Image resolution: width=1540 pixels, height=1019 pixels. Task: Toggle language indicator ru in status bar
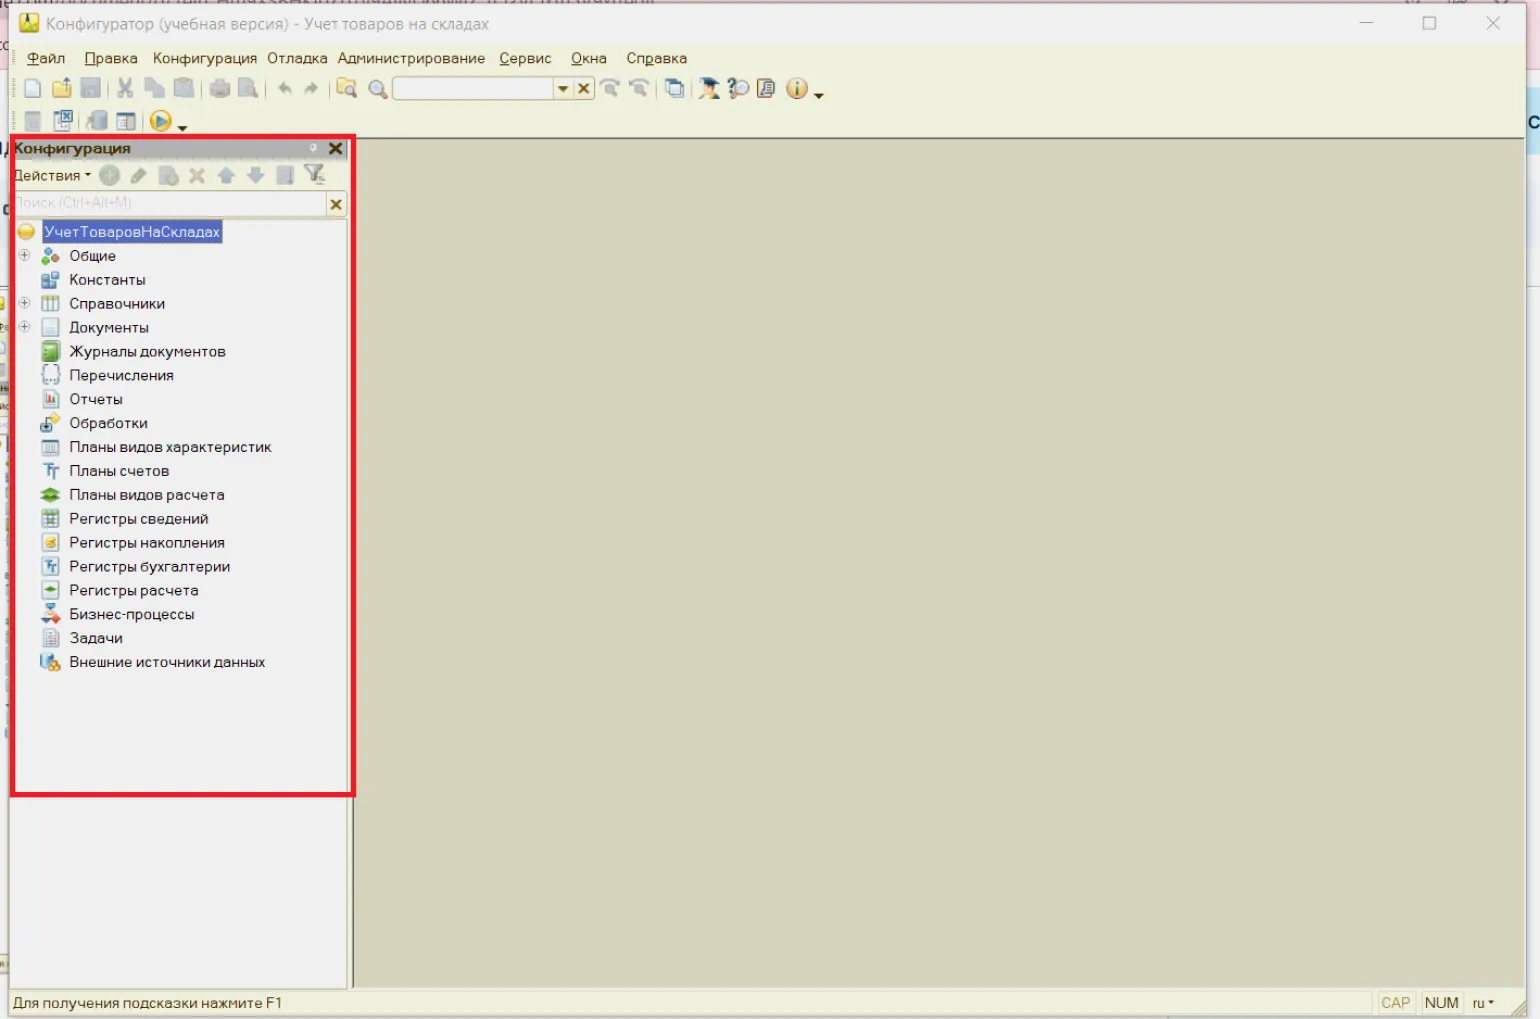1482,1003
